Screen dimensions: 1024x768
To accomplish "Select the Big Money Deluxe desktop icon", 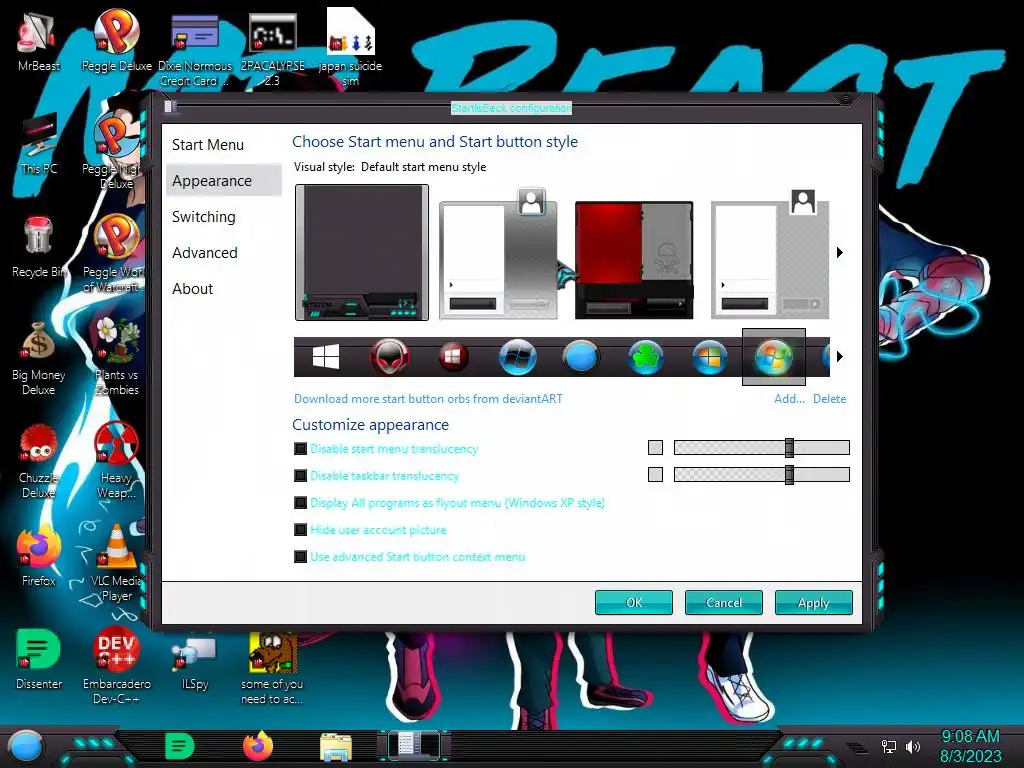I will (x=39, y=359).
